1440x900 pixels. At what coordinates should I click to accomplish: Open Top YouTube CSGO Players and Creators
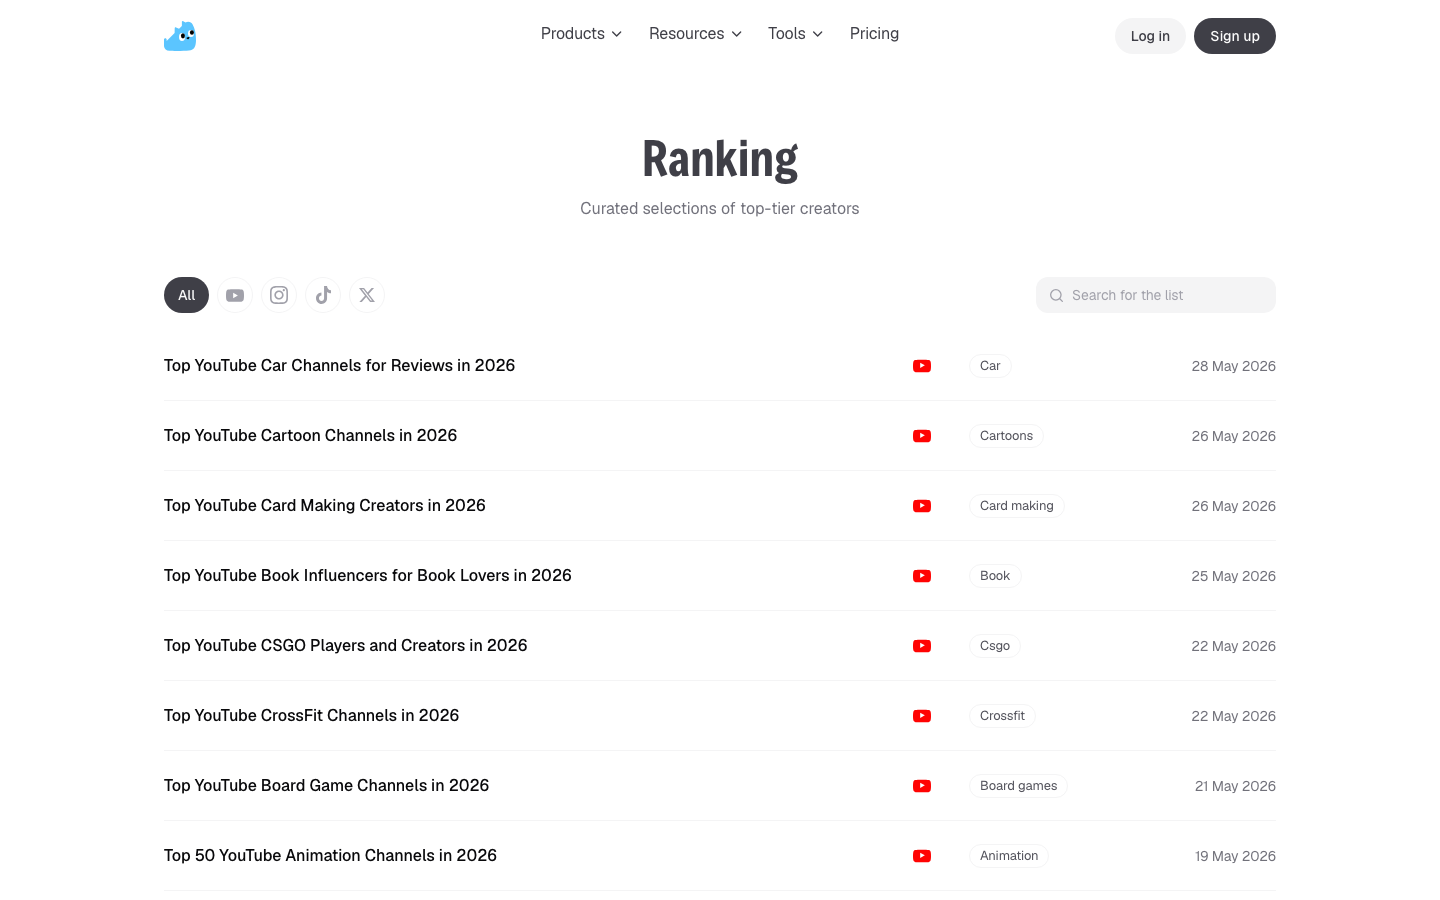click(345, 646)
